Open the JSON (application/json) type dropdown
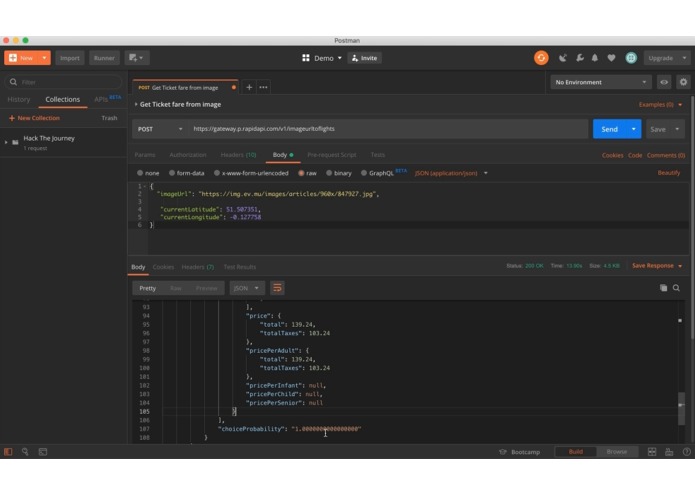The image size is (695, 494). tap(451, 173)
